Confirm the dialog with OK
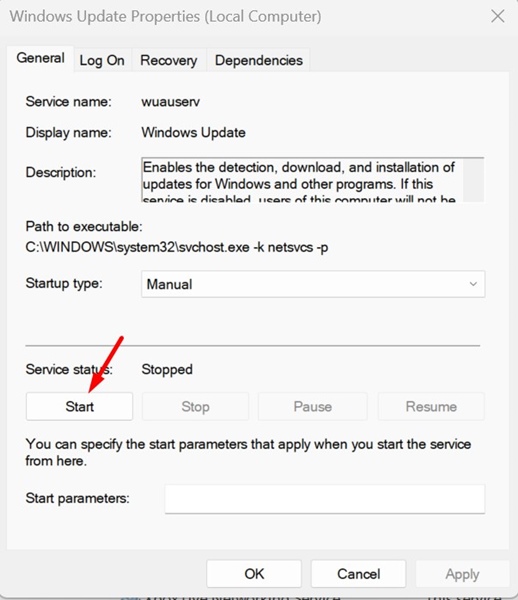This screenshot has height=600, width=518. point(254,574)
